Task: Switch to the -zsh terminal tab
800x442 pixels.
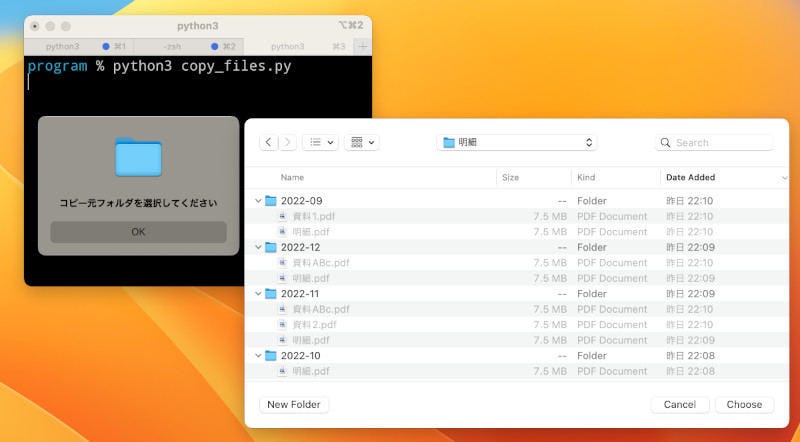Action: (x=172, y=46)
